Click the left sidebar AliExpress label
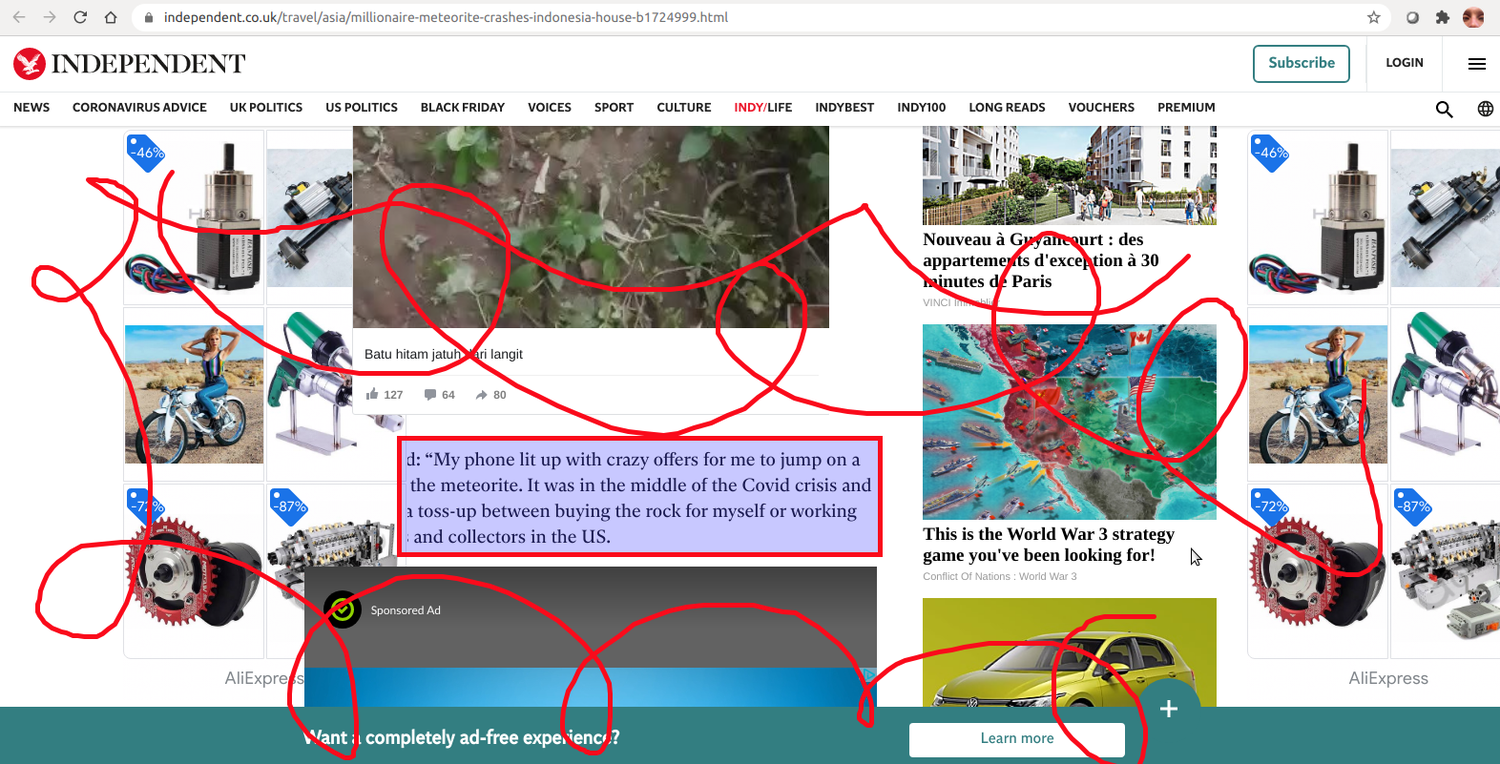 coord(265,678)
